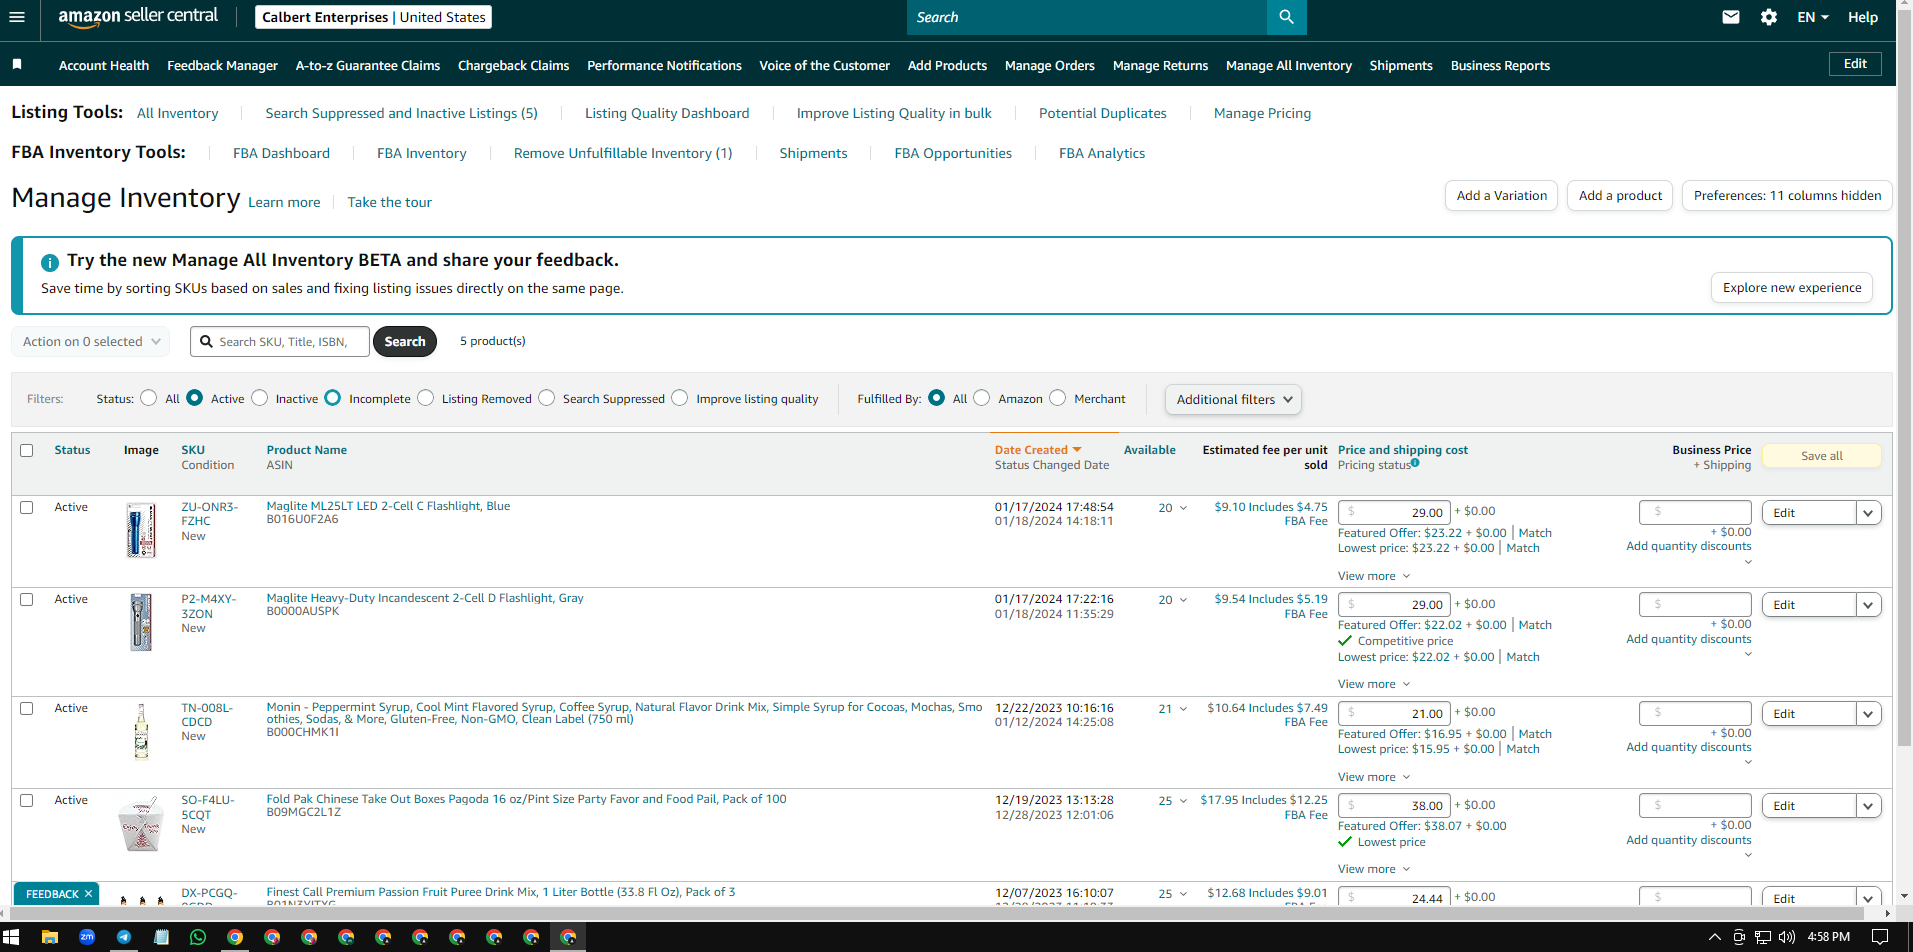This screenshot has height=952, width=1913.
Task: Click the Meet Now camera tray icon
Action: tap(1739, 937)
